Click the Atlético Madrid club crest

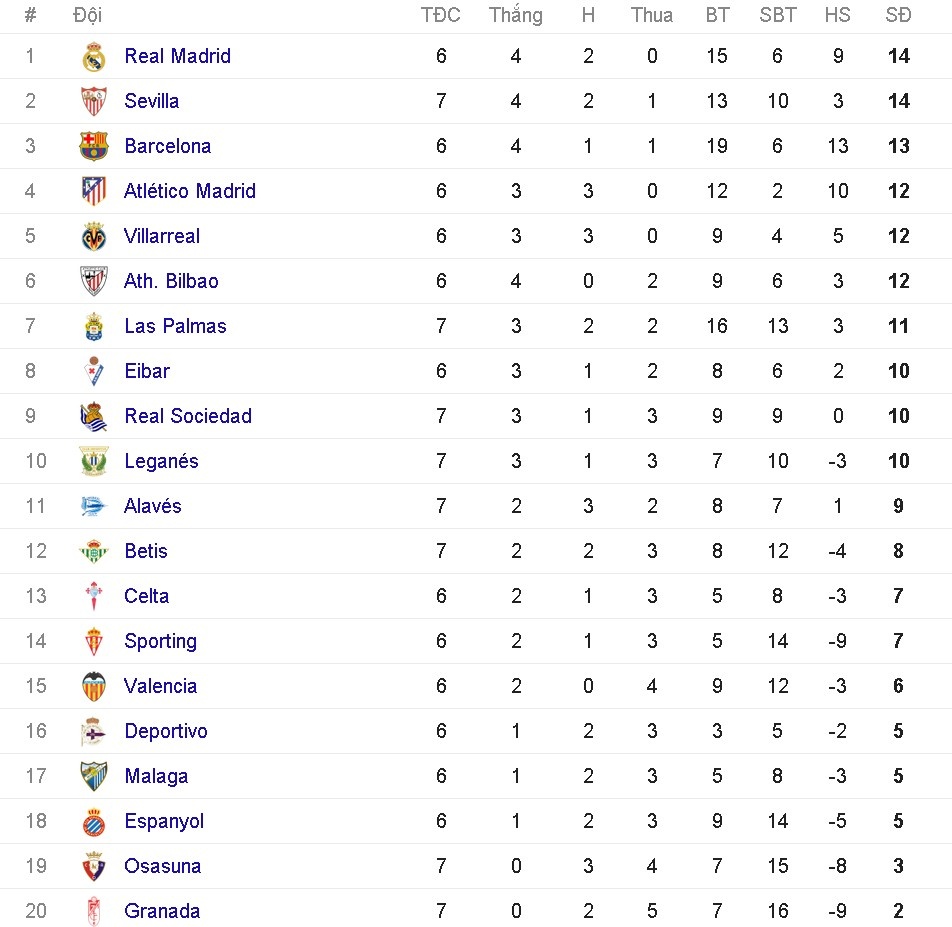point(93,191)
